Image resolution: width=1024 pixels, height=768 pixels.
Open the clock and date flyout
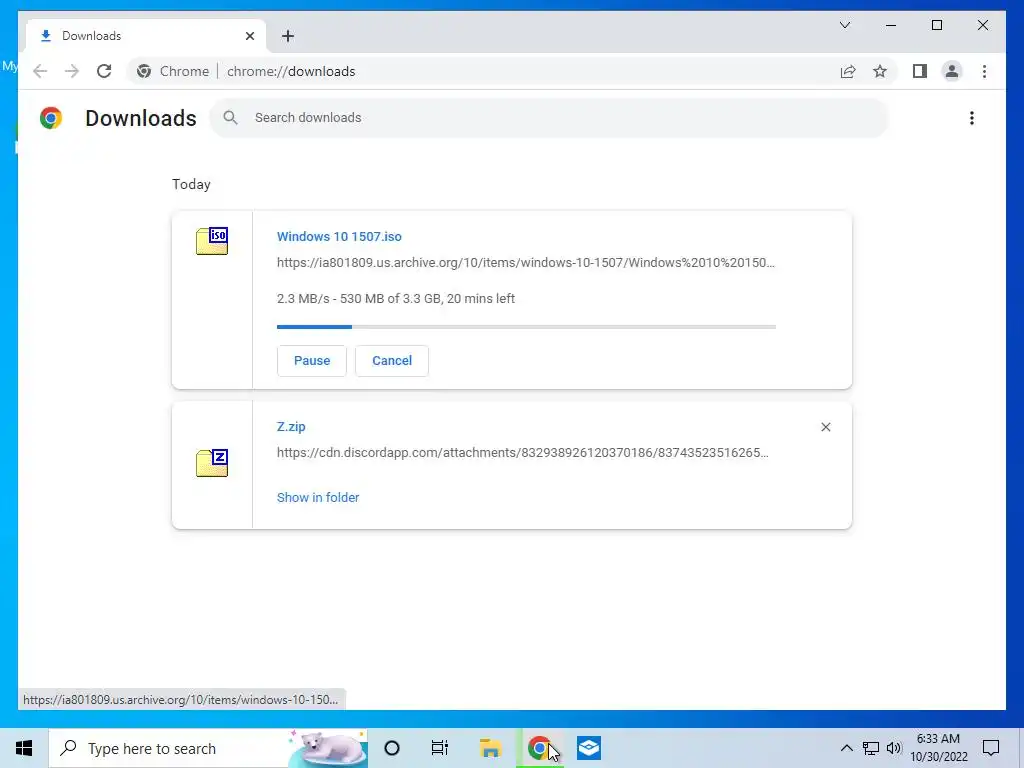pyautogui.click(x=938, y=748)
